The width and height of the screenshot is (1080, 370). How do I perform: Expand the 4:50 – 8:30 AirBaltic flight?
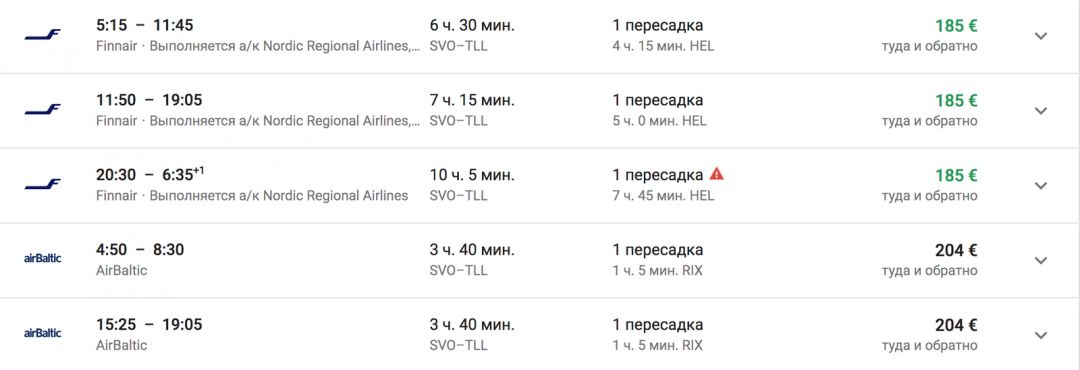(1041, 260)
